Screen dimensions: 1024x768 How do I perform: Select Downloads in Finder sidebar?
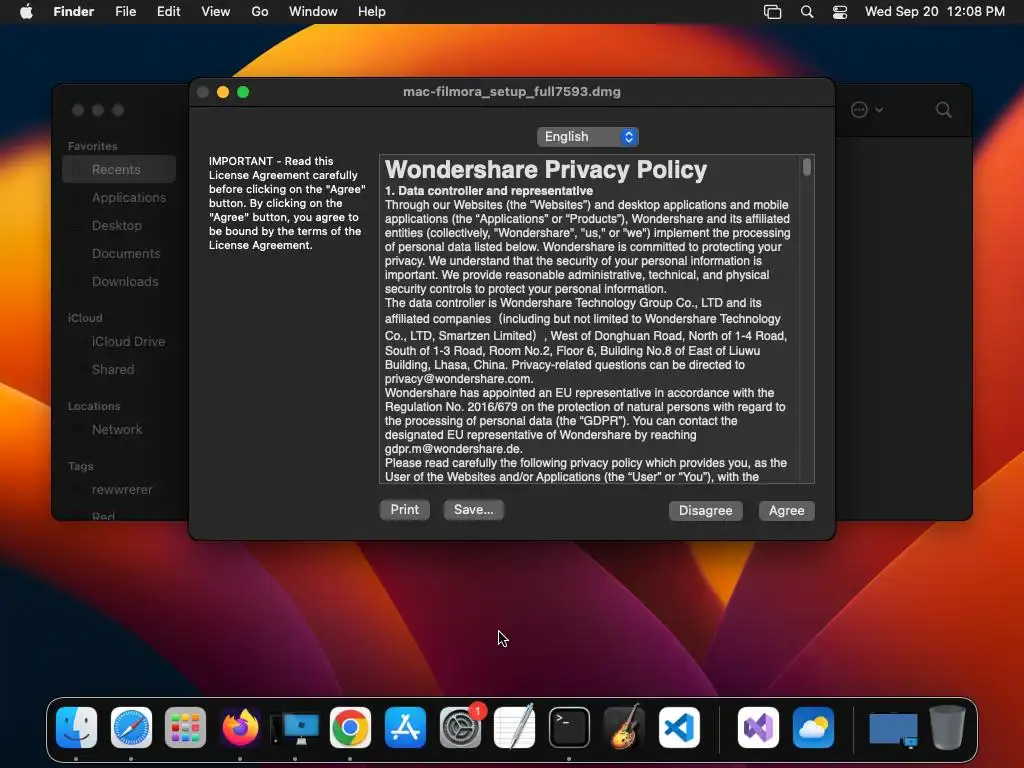(x=119, y=281)
